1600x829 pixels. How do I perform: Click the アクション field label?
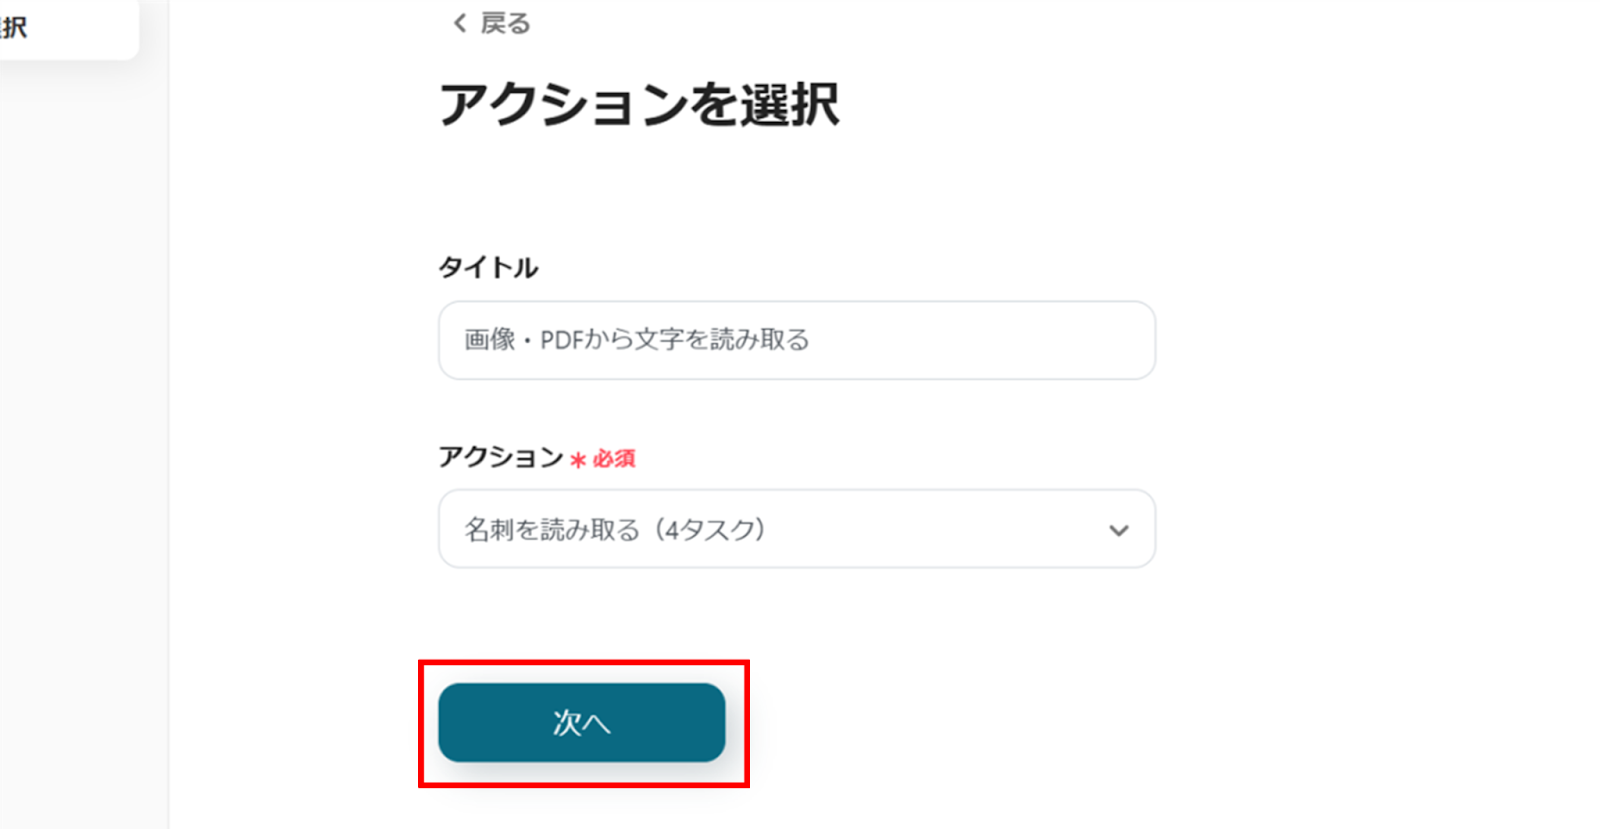(501, 457)
